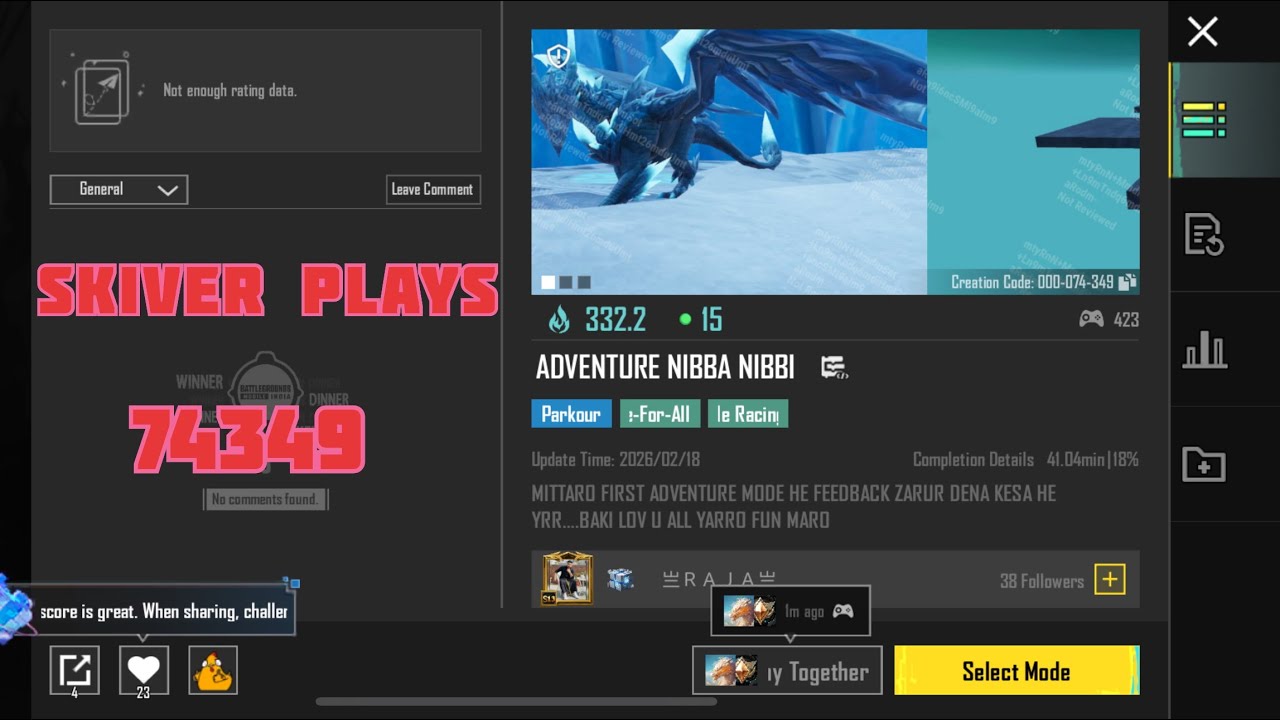Viewport: 1280px width, 720px height.
Task: Open creator name RAJA
Action: click(x=720, y=579)
